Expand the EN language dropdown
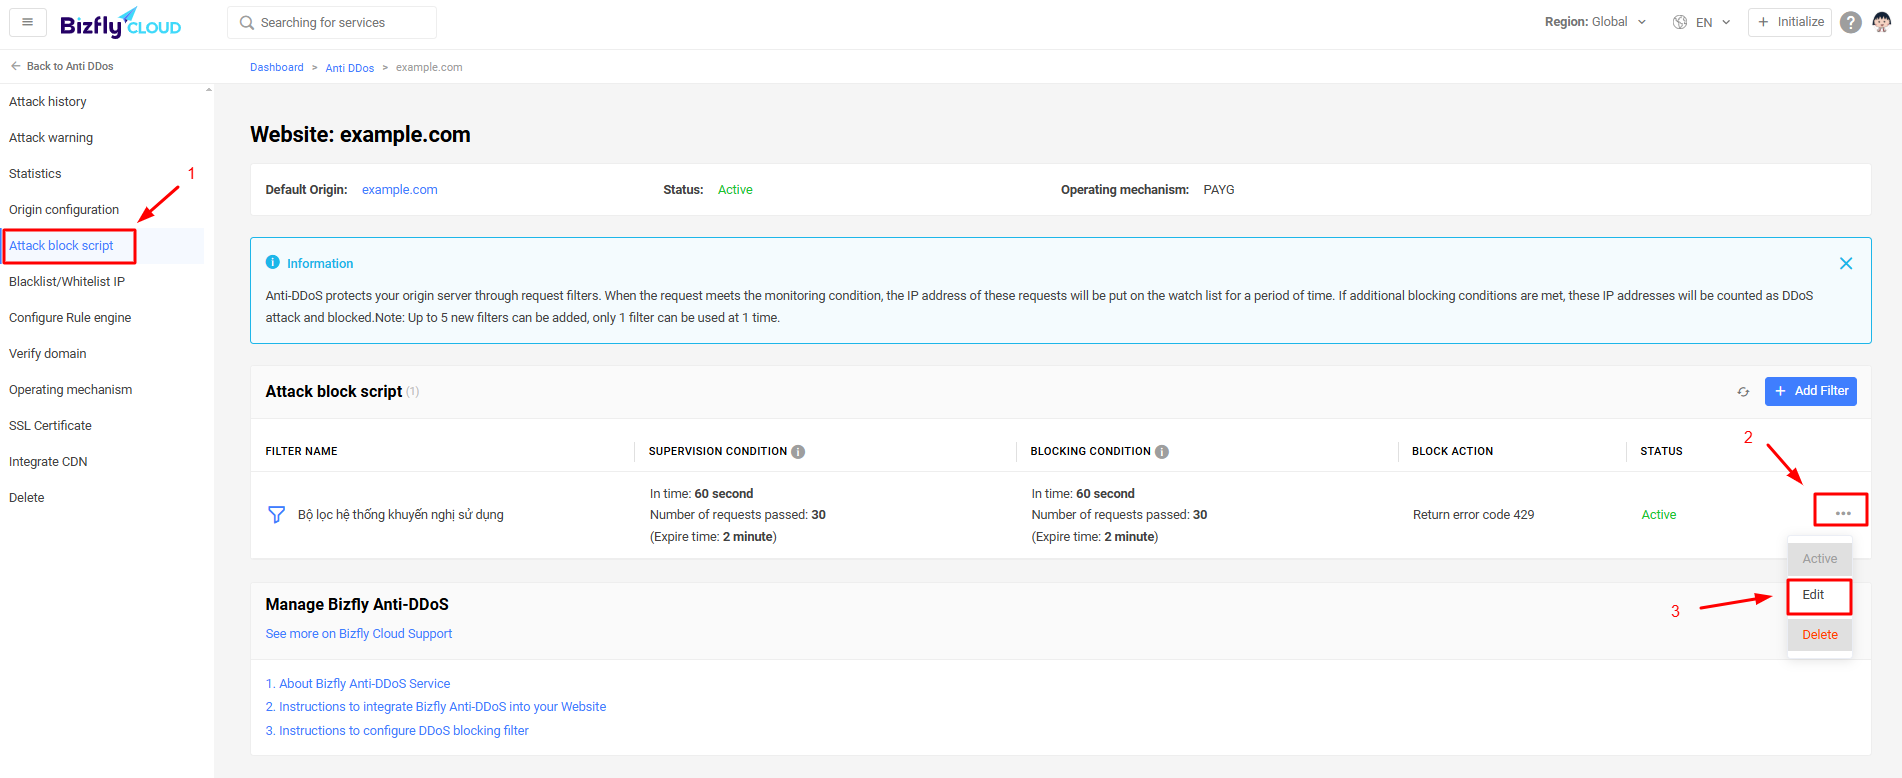This screenshot has width=1902, height=778. (1713, 22)
